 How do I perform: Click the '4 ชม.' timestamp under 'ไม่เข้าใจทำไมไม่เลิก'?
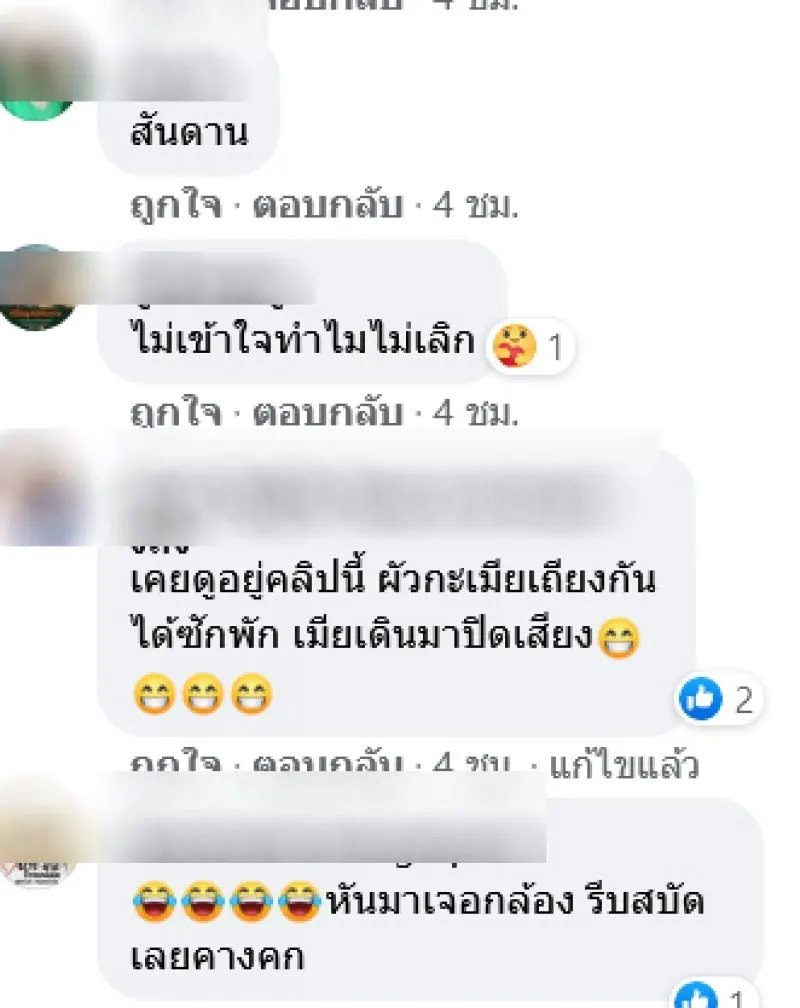[x=475, y=413]
